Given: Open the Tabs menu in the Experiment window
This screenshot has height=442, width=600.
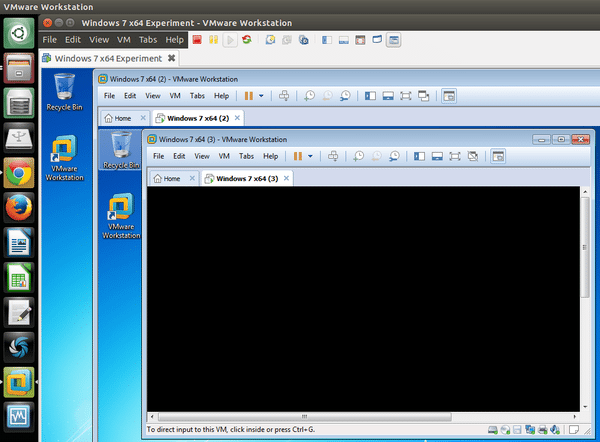Looking at the screenshot, I should (148, 39).
